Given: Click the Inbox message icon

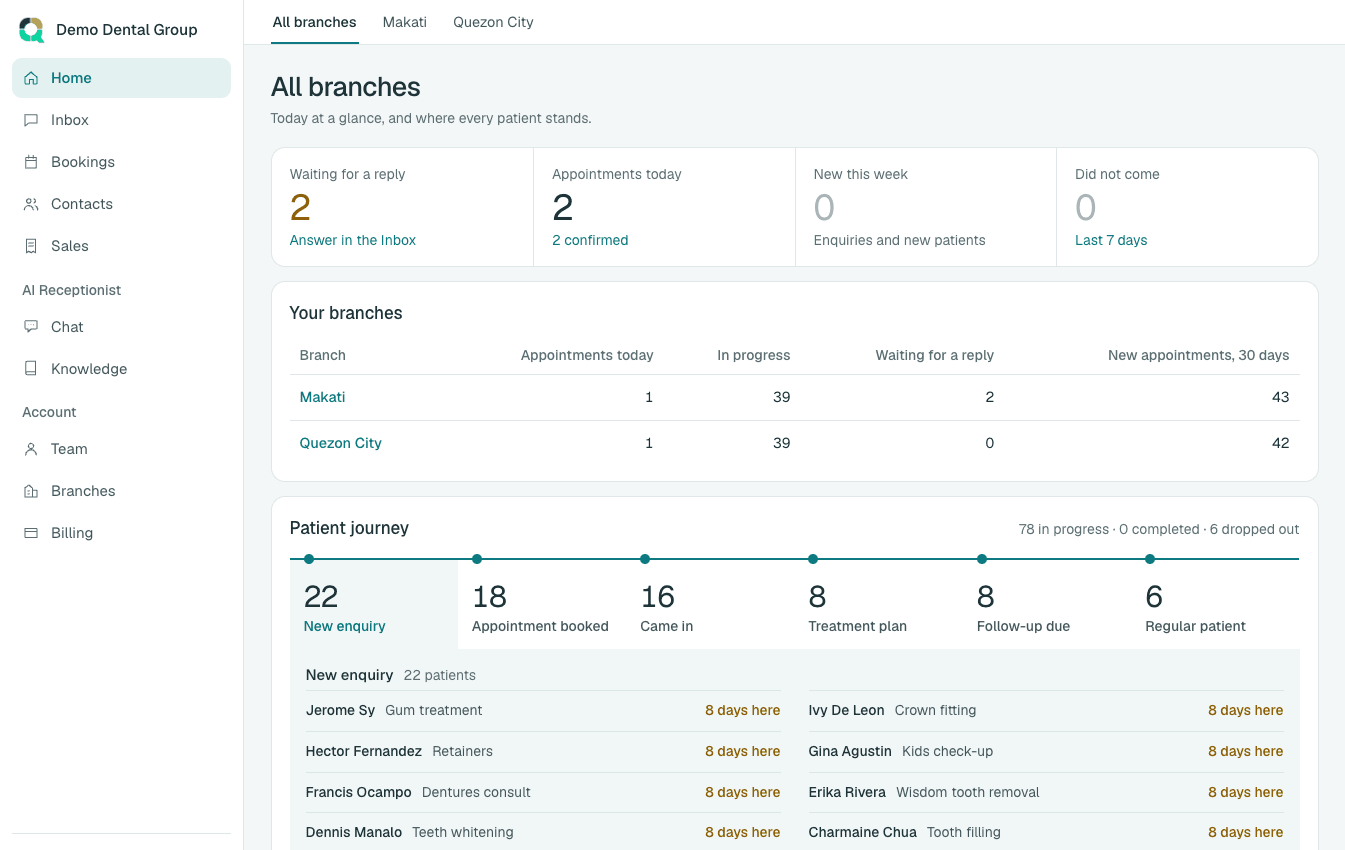Looking at the screenshot, I should [31, 120].
